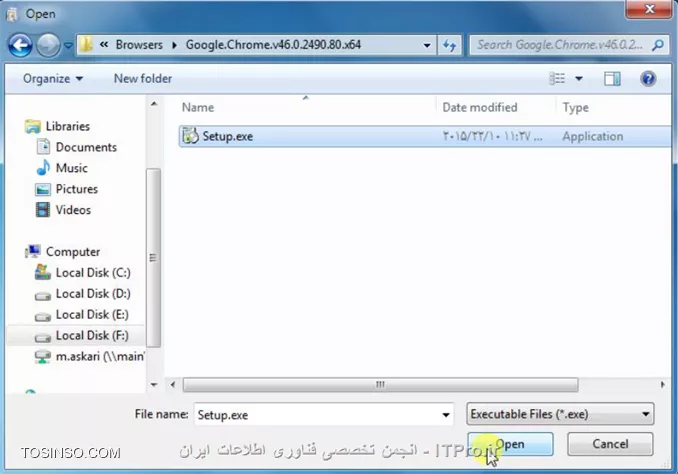Click the Videos filmstrip icon
Screen dimensions: 678x474
43,210
